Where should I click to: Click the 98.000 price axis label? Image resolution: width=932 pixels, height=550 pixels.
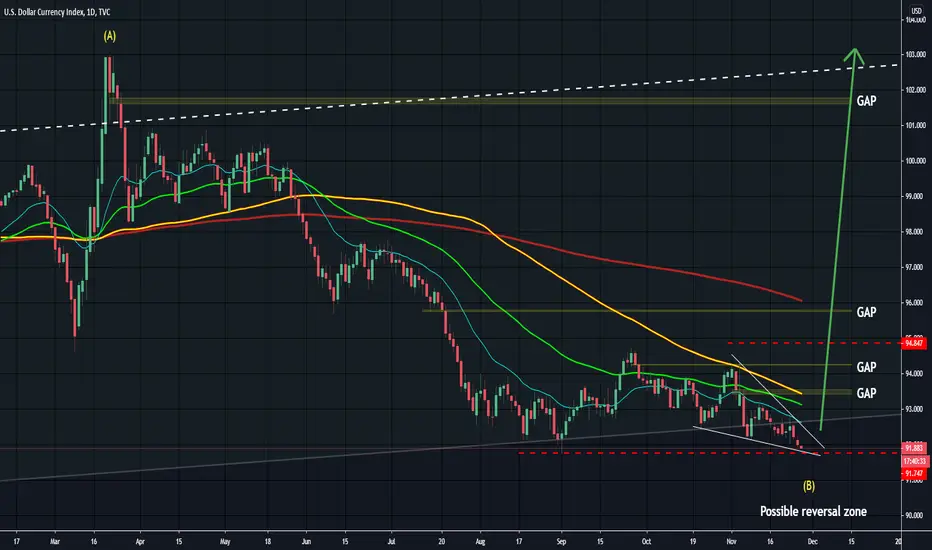pyautogui.click(x=915, y=232)
